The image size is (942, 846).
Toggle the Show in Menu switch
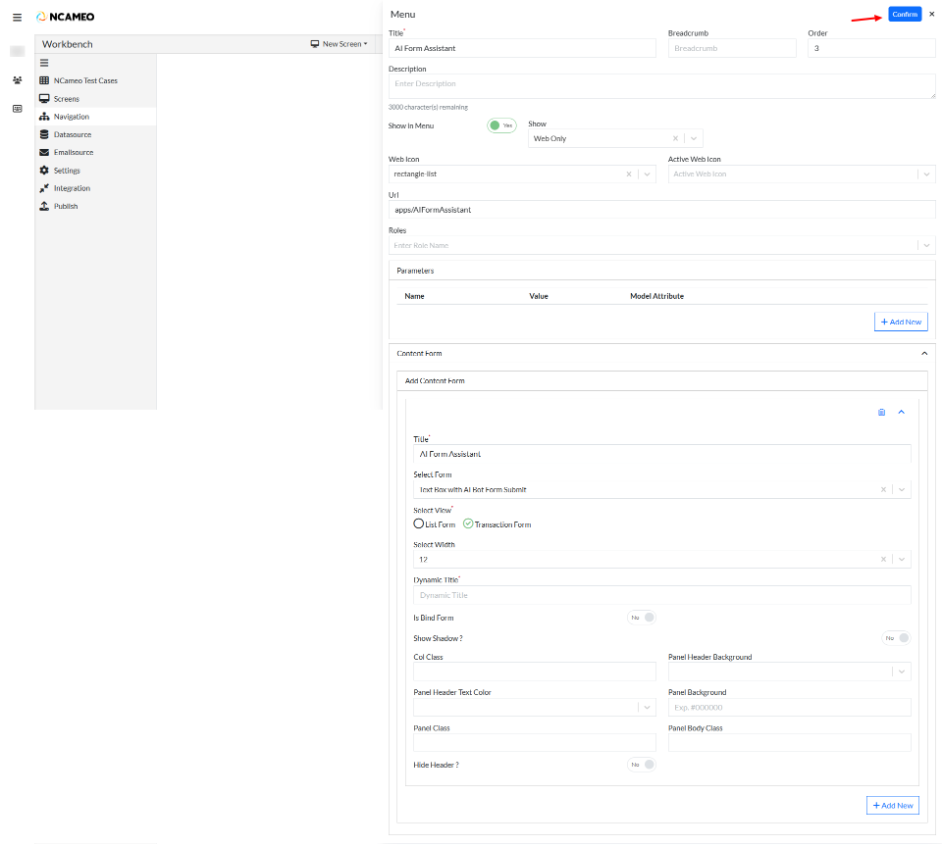pyautogui.click(x=501, y=126)
